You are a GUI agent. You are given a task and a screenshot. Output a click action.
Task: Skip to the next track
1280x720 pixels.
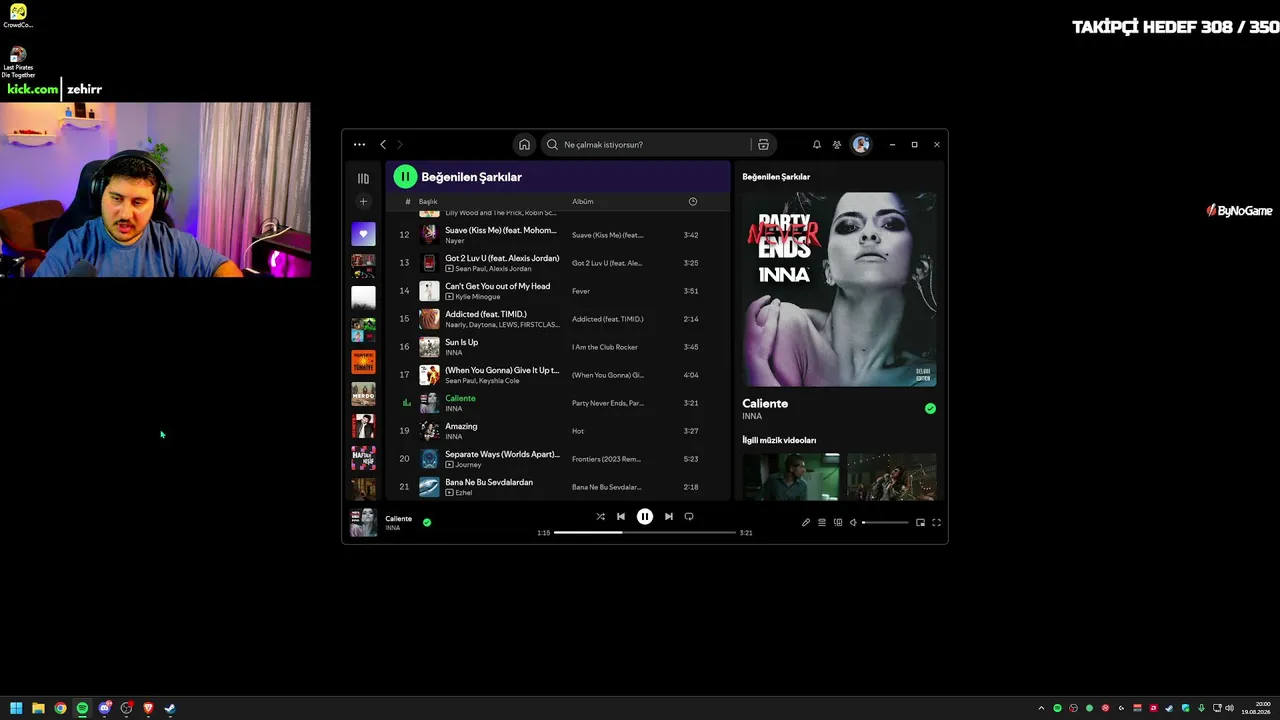[669, 517]
